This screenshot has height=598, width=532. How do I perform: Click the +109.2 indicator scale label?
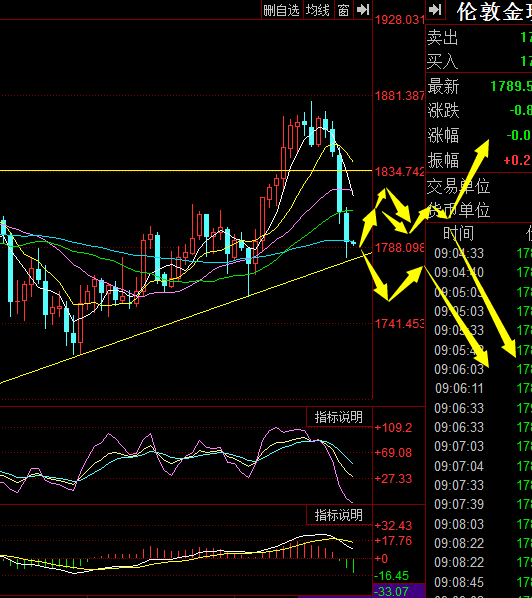[393, 428]
